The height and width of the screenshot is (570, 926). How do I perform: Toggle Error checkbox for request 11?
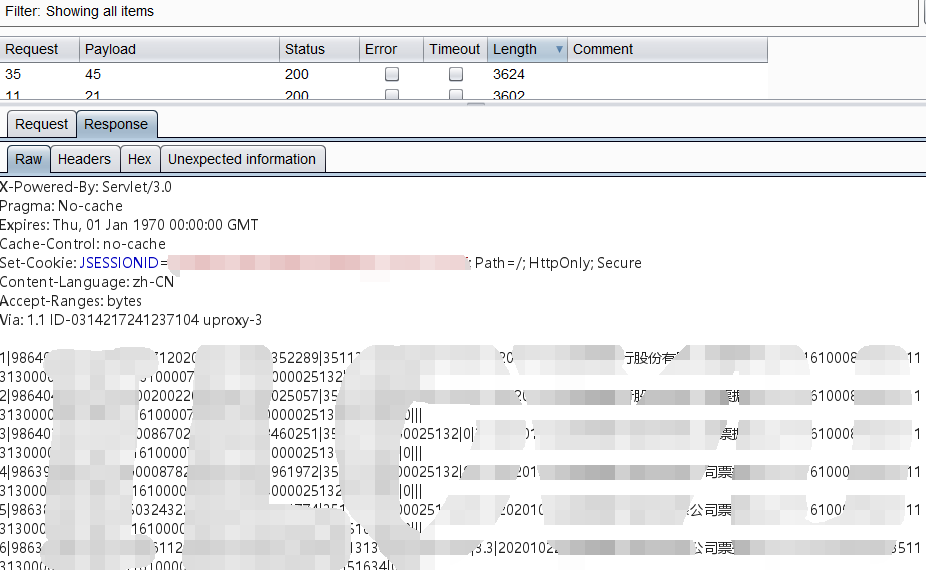(392, 95)
